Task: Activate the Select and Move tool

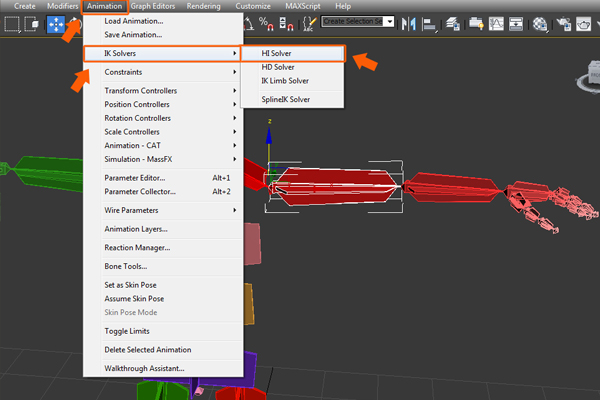Action: pyautogui.click(x=56, y=24)
